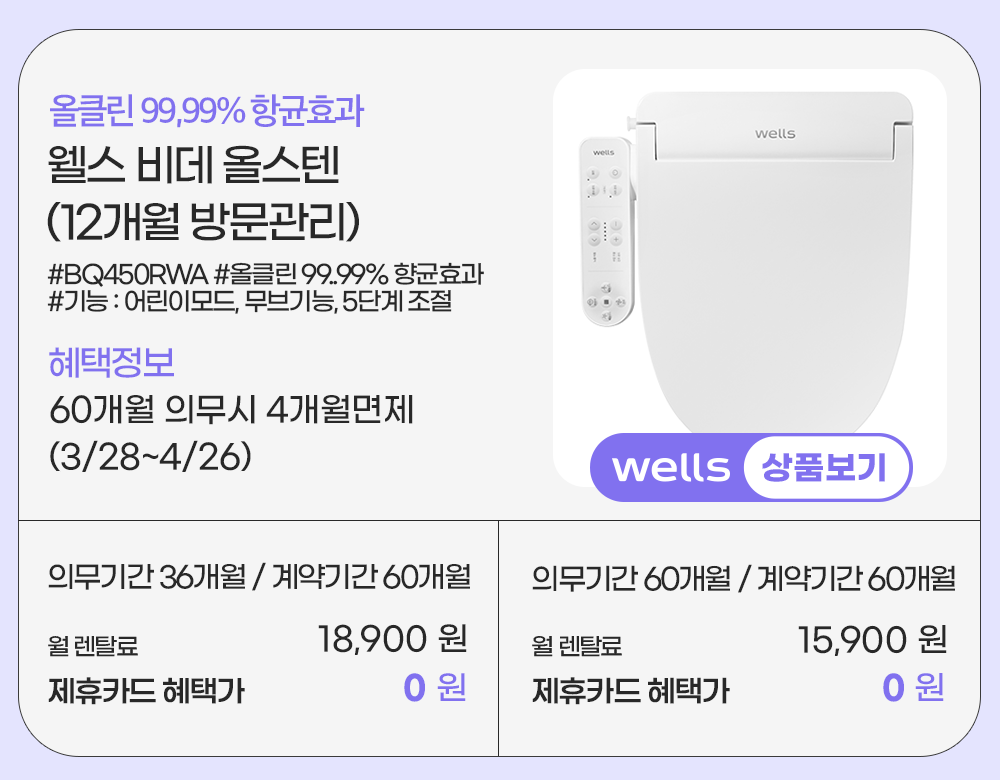Click the 혜택정보 heading
Image resolution: width=1000 pixels, height=780 pixels.
pyautogui.click(x=111, y=362)
